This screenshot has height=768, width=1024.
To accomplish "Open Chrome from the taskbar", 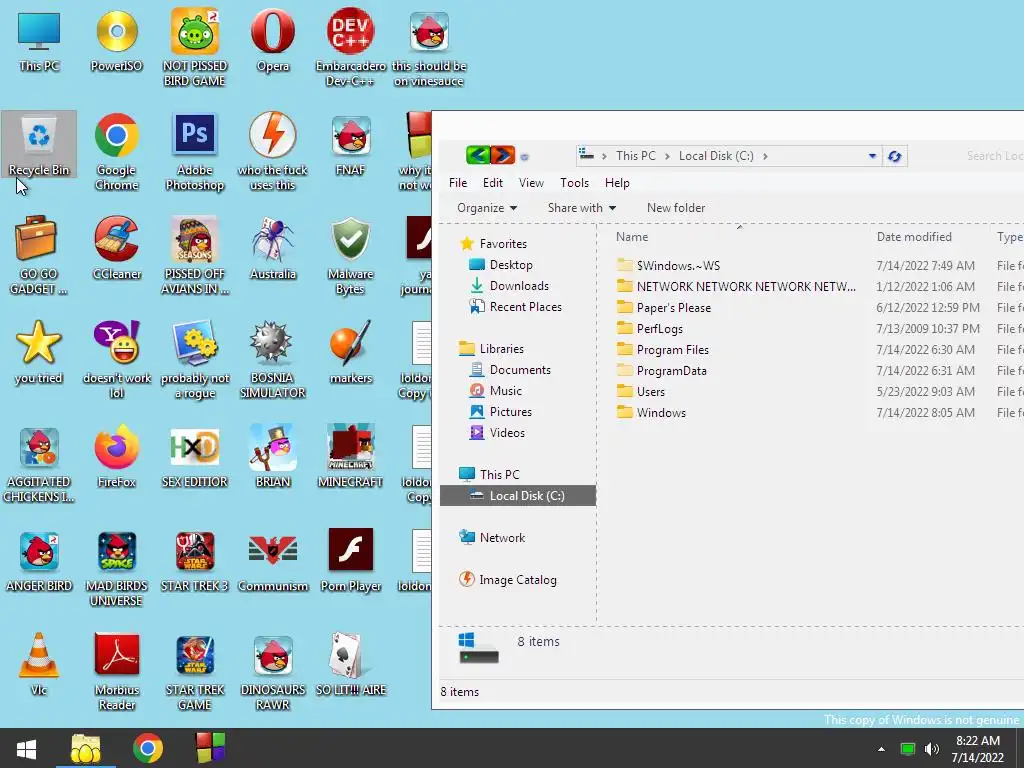I will [148, 748].
